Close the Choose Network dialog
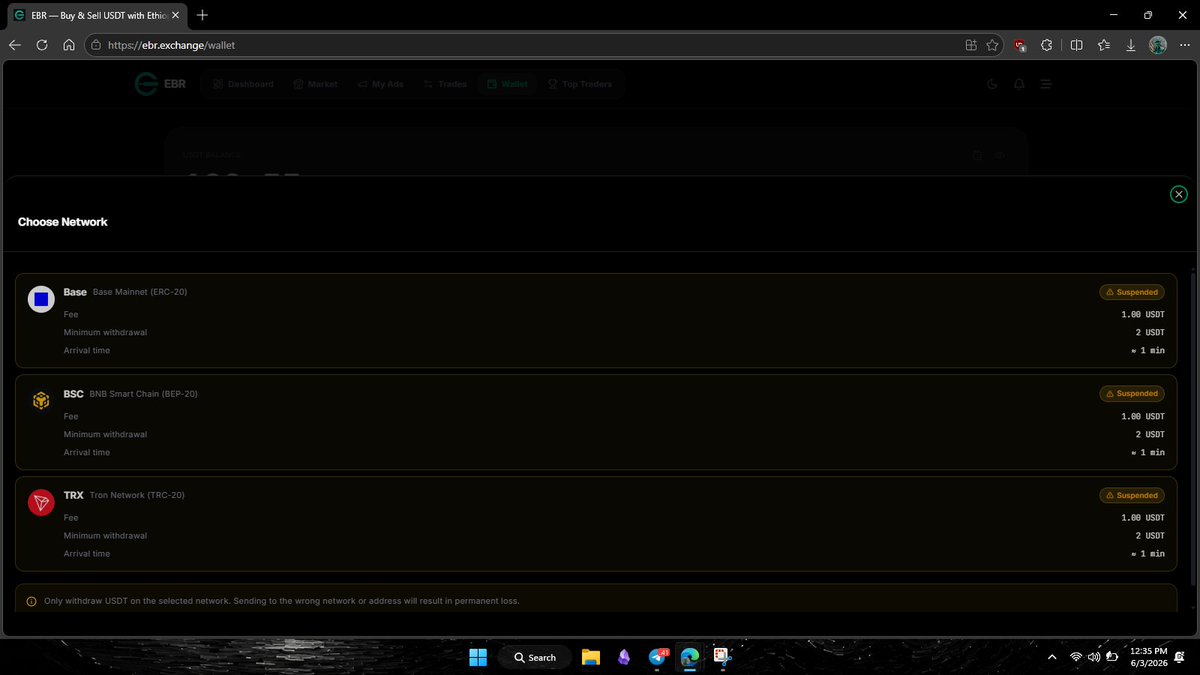Image resolution: width=1200 pixels, height=675 pixels. (x=1179, y=194)
